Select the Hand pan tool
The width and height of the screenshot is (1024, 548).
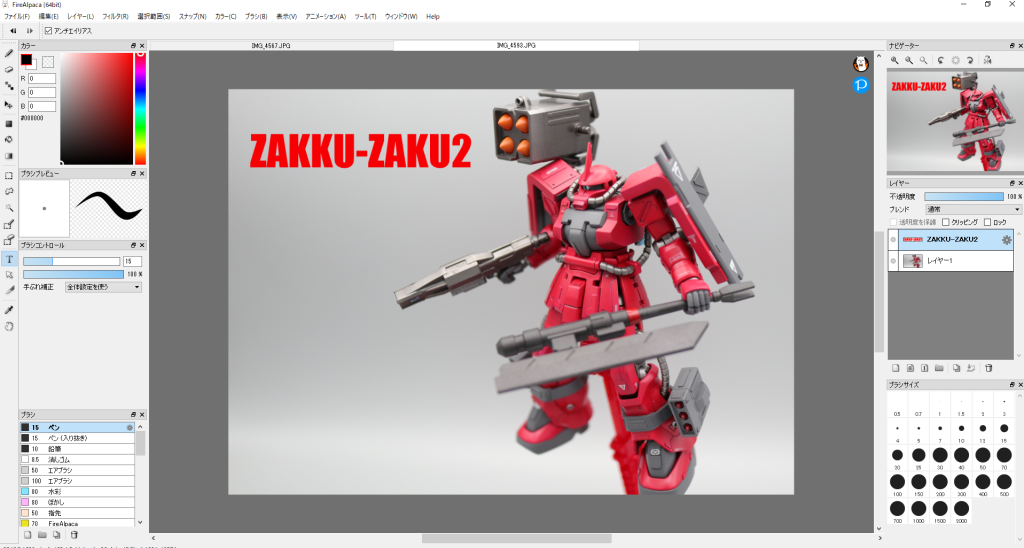(x=9, y=326)
